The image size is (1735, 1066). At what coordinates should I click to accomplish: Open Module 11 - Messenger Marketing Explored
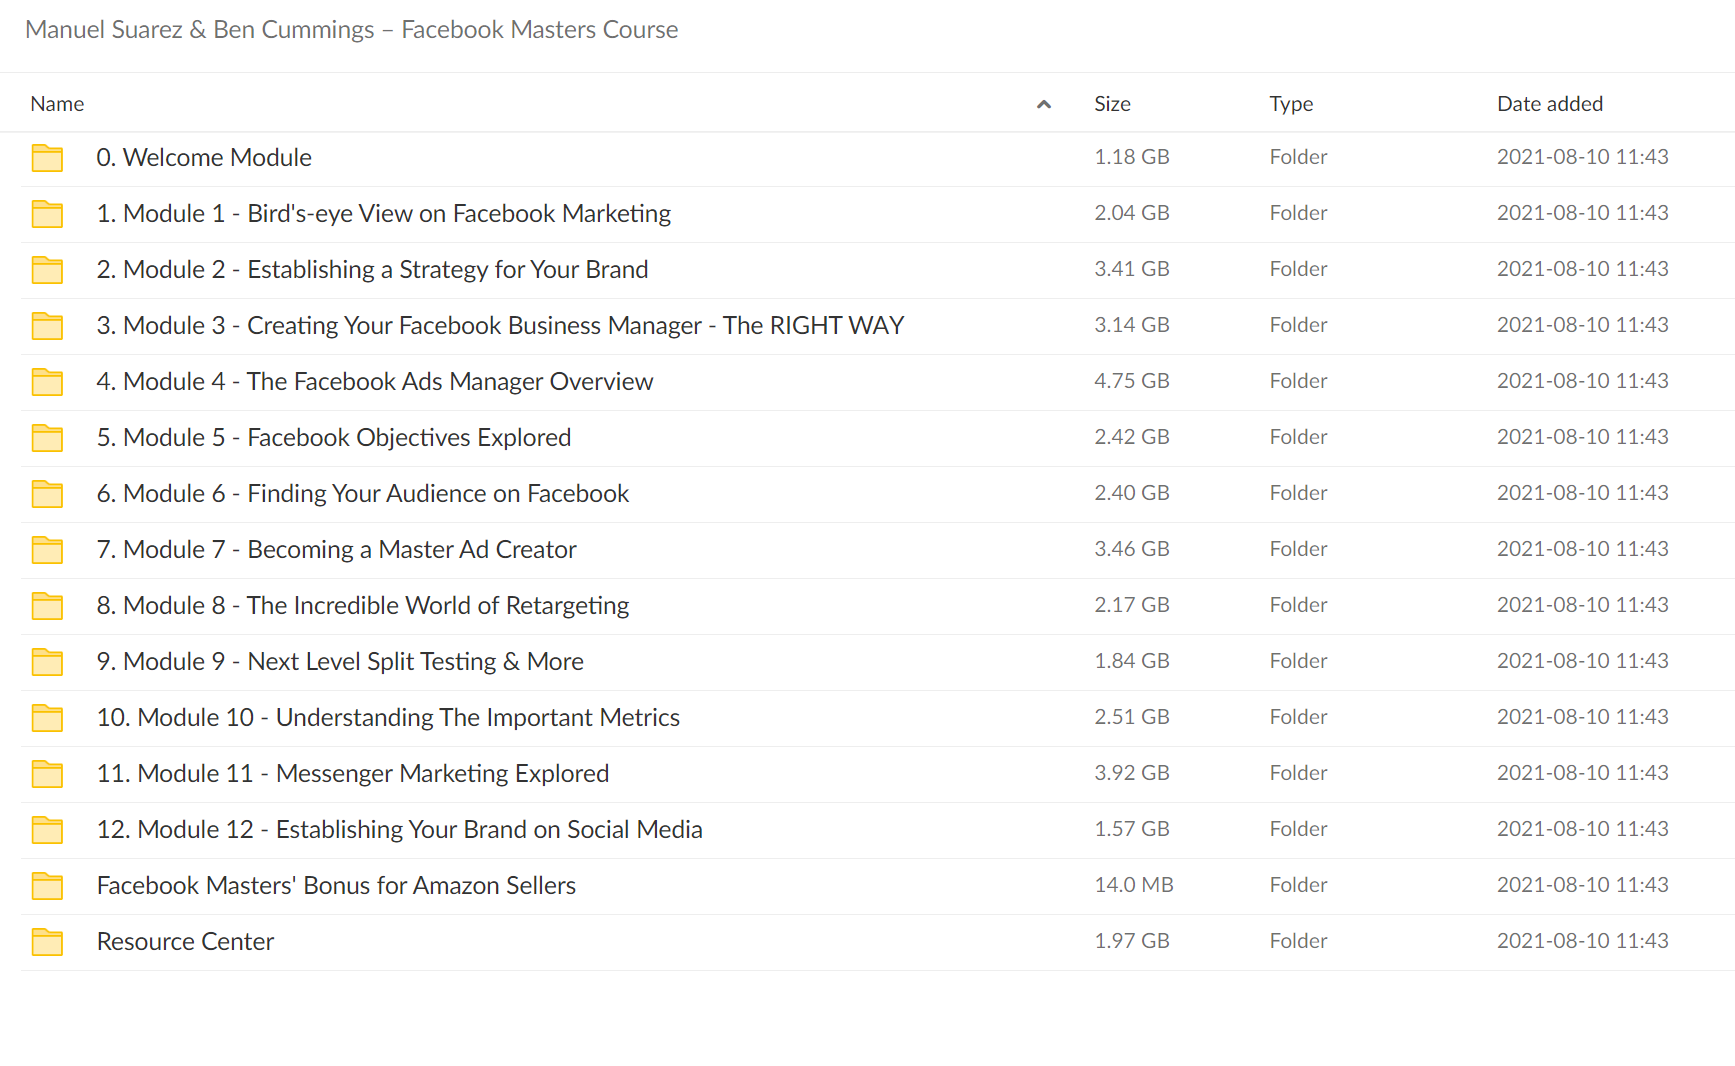coord(353,774)
